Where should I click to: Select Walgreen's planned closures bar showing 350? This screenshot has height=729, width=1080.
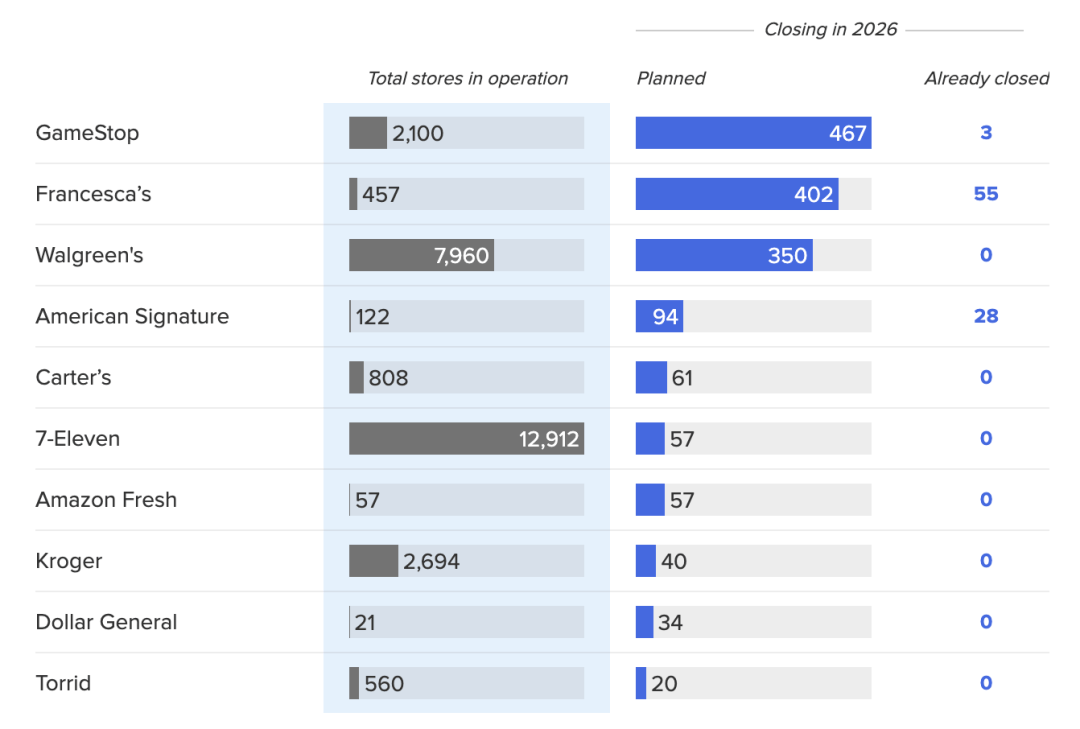pyautogui.click(x=723, y=255)
